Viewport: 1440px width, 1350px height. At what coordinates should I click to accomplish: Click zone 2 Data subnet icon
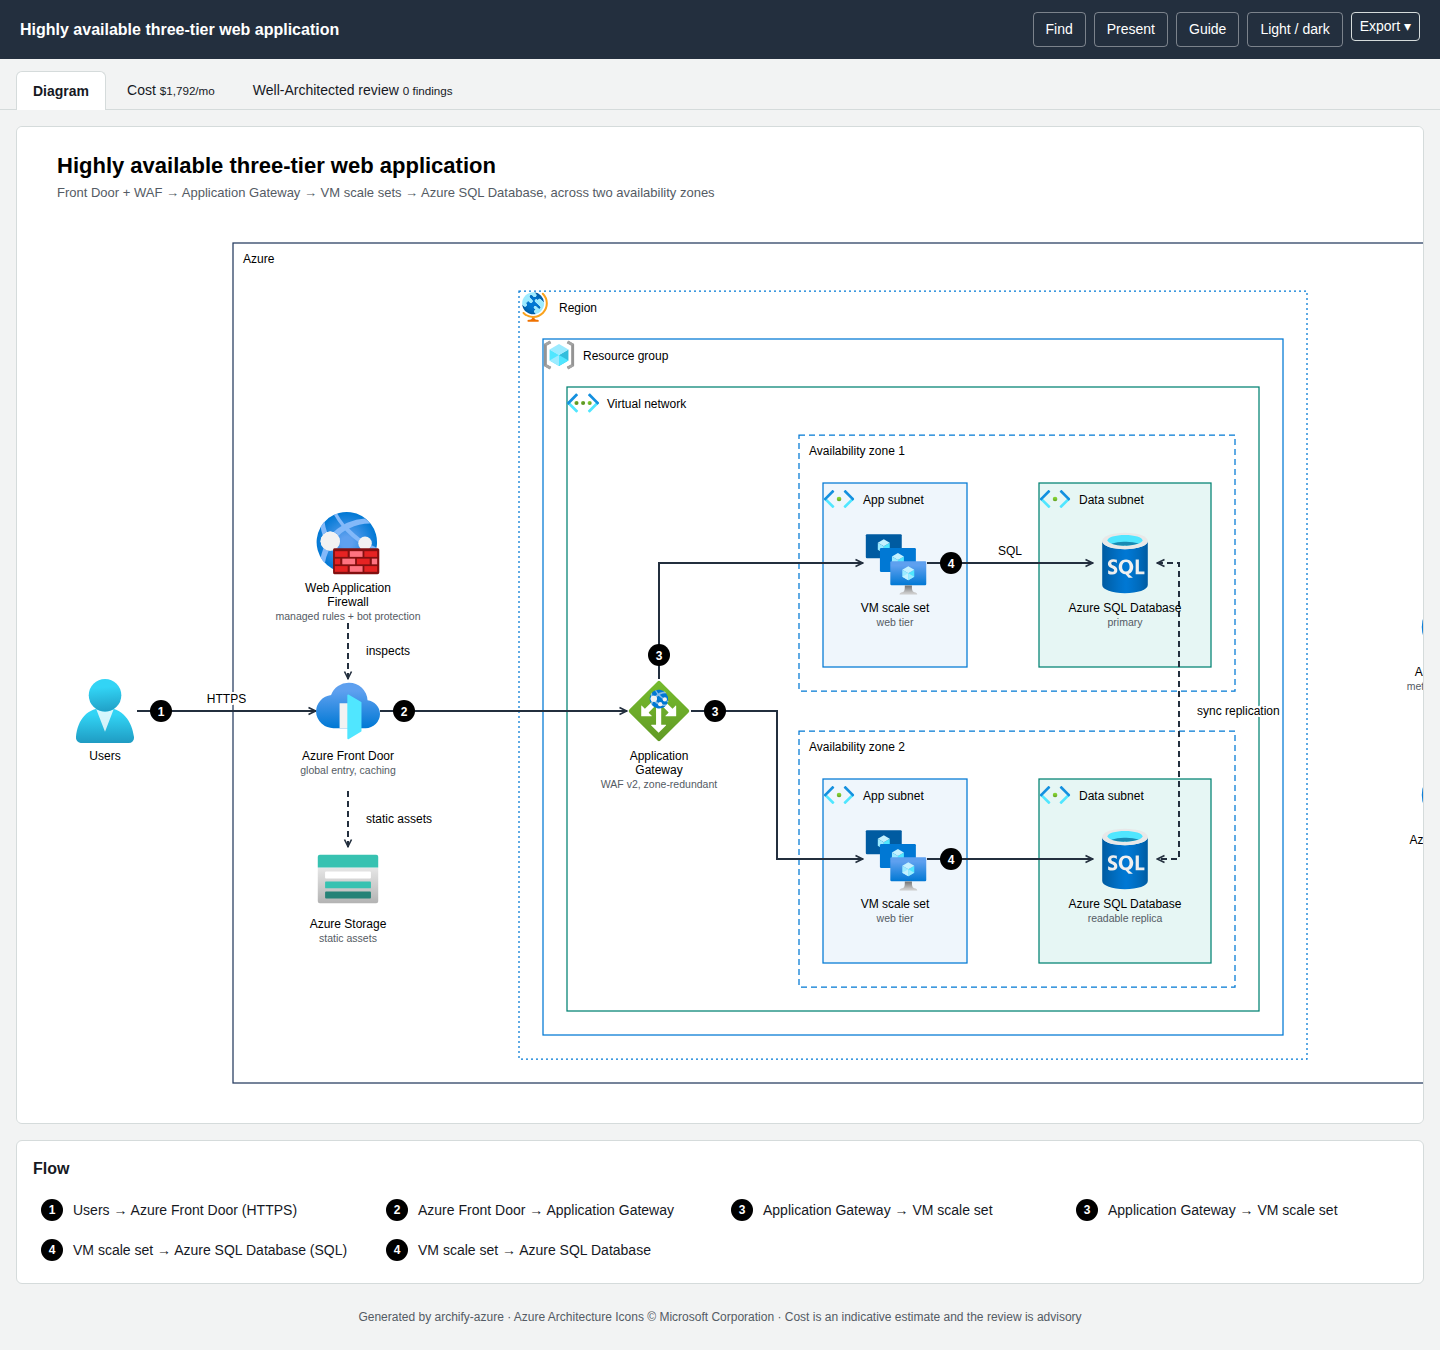click(1055, 795)
